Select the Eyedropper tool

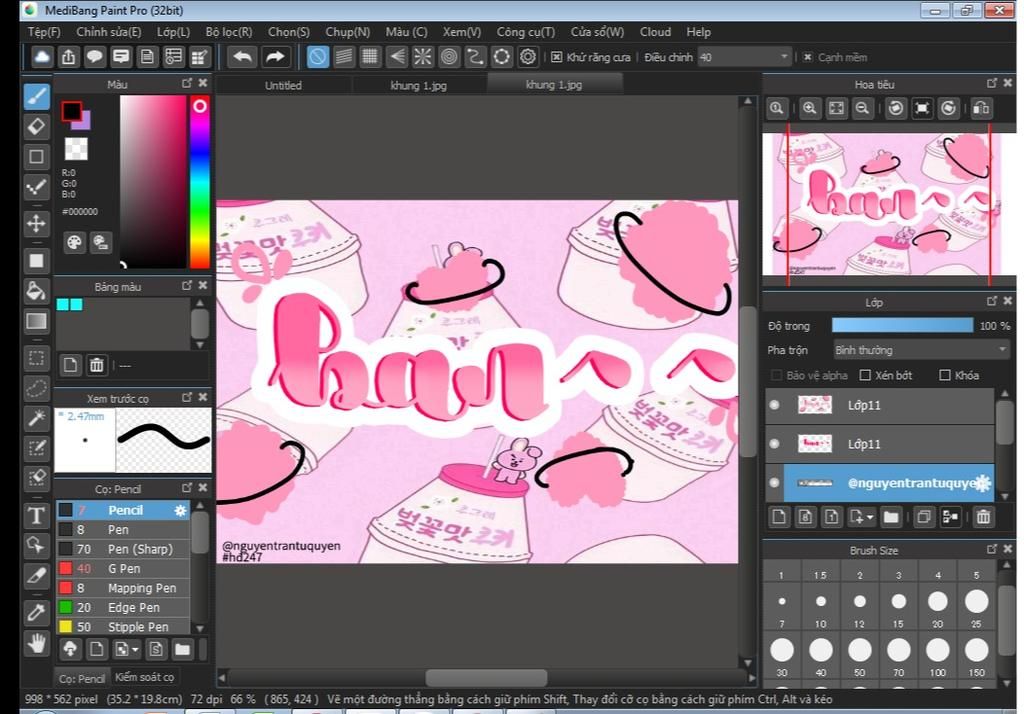pos(37,612)
